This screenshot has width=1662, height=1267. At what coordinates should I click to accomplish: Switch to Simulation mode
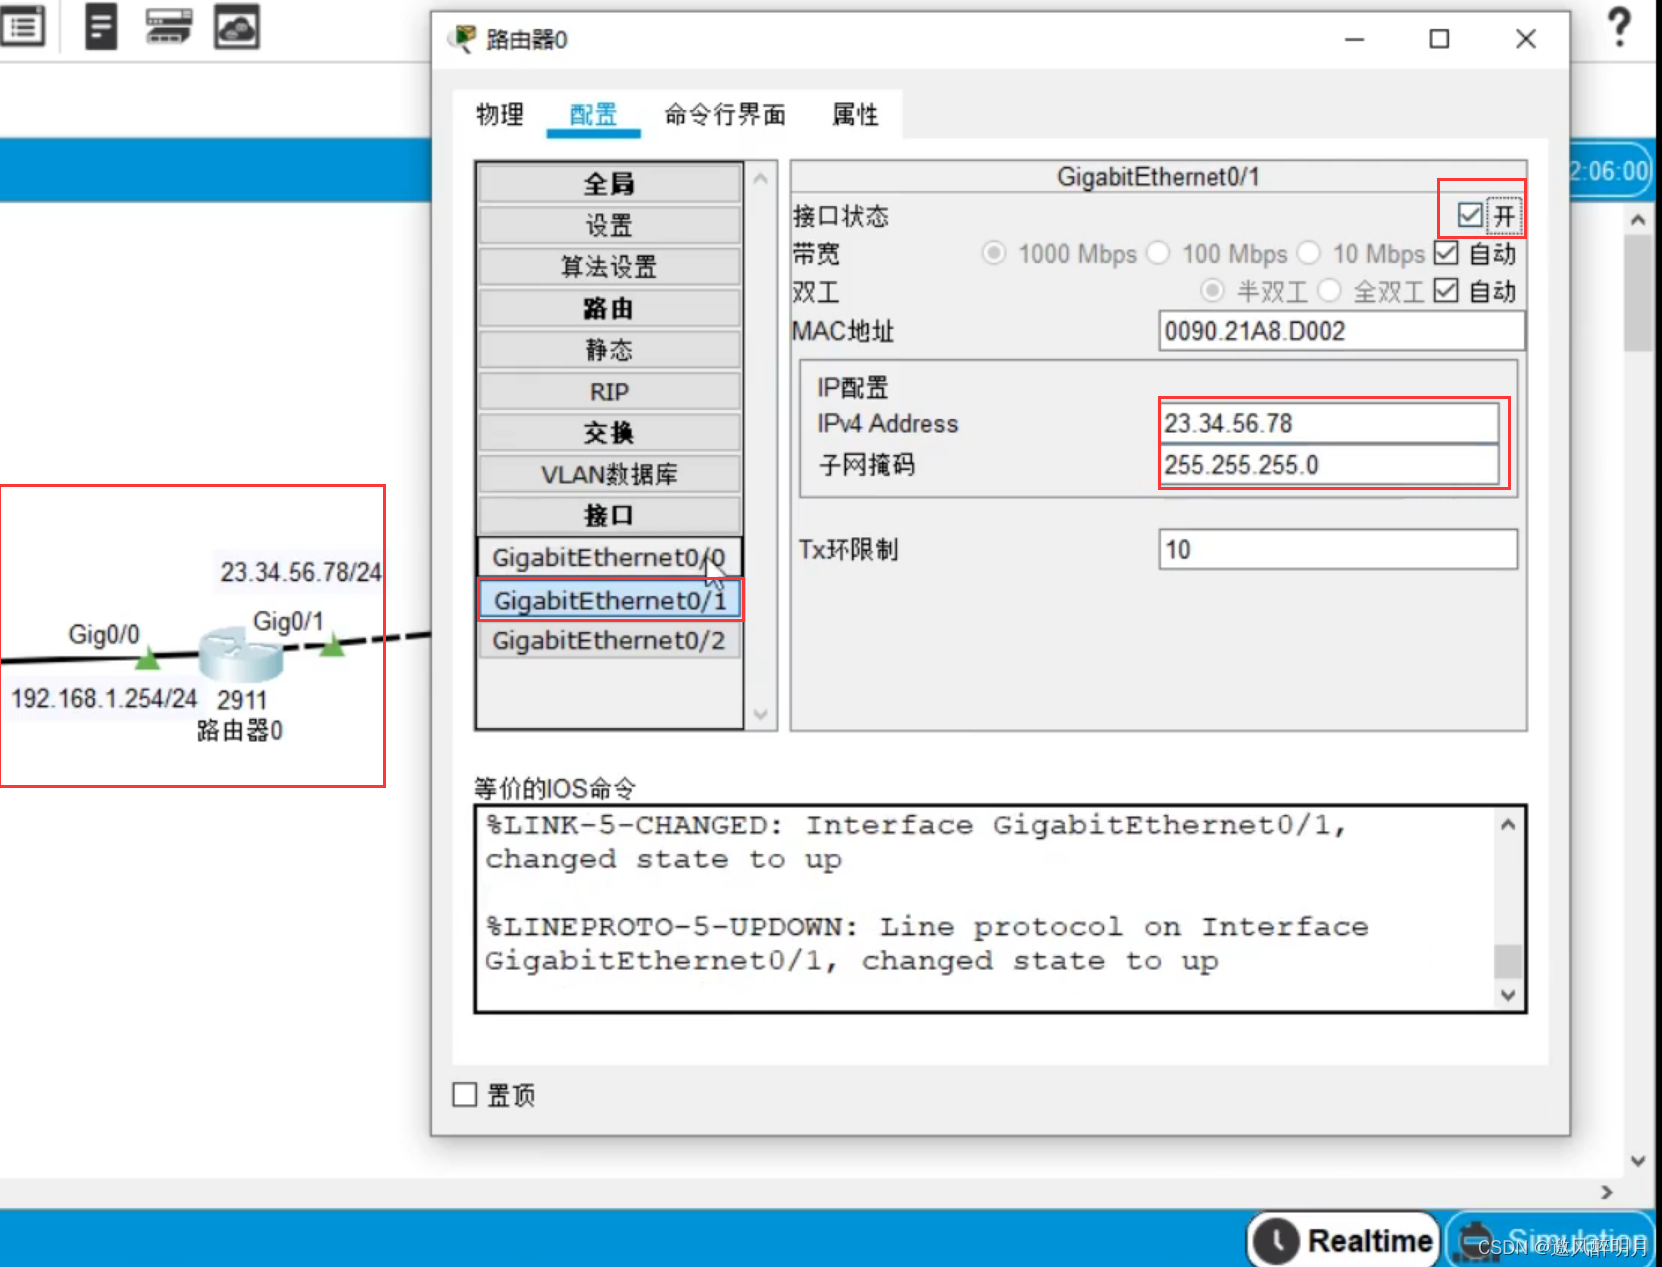coord(1550,1240)
